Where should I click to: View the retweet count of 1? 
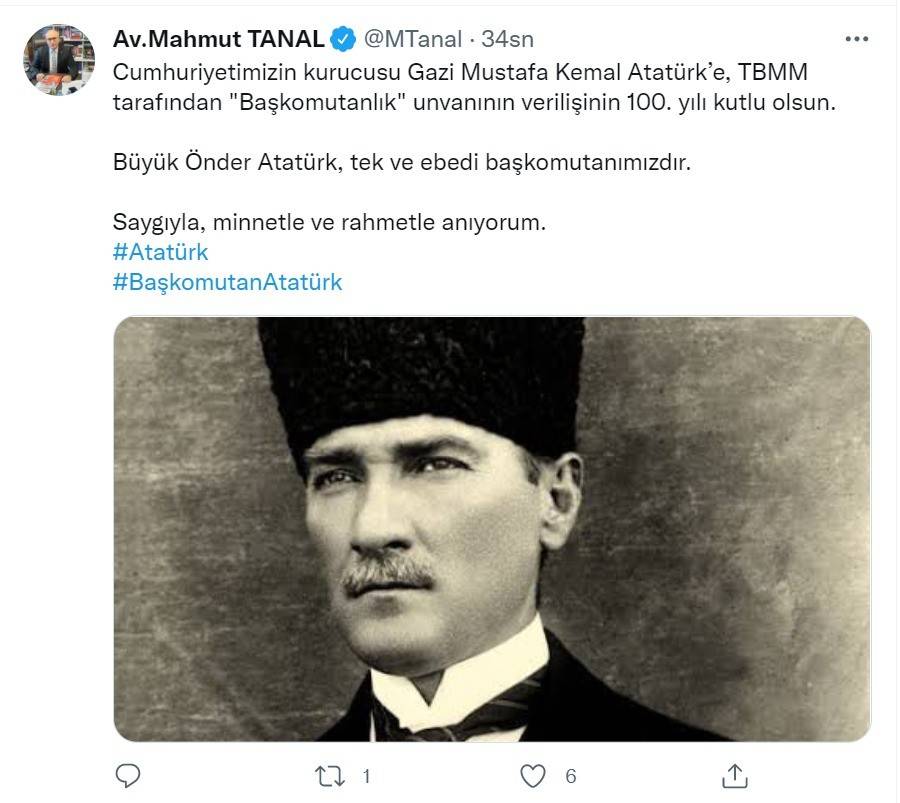(366, 777)
